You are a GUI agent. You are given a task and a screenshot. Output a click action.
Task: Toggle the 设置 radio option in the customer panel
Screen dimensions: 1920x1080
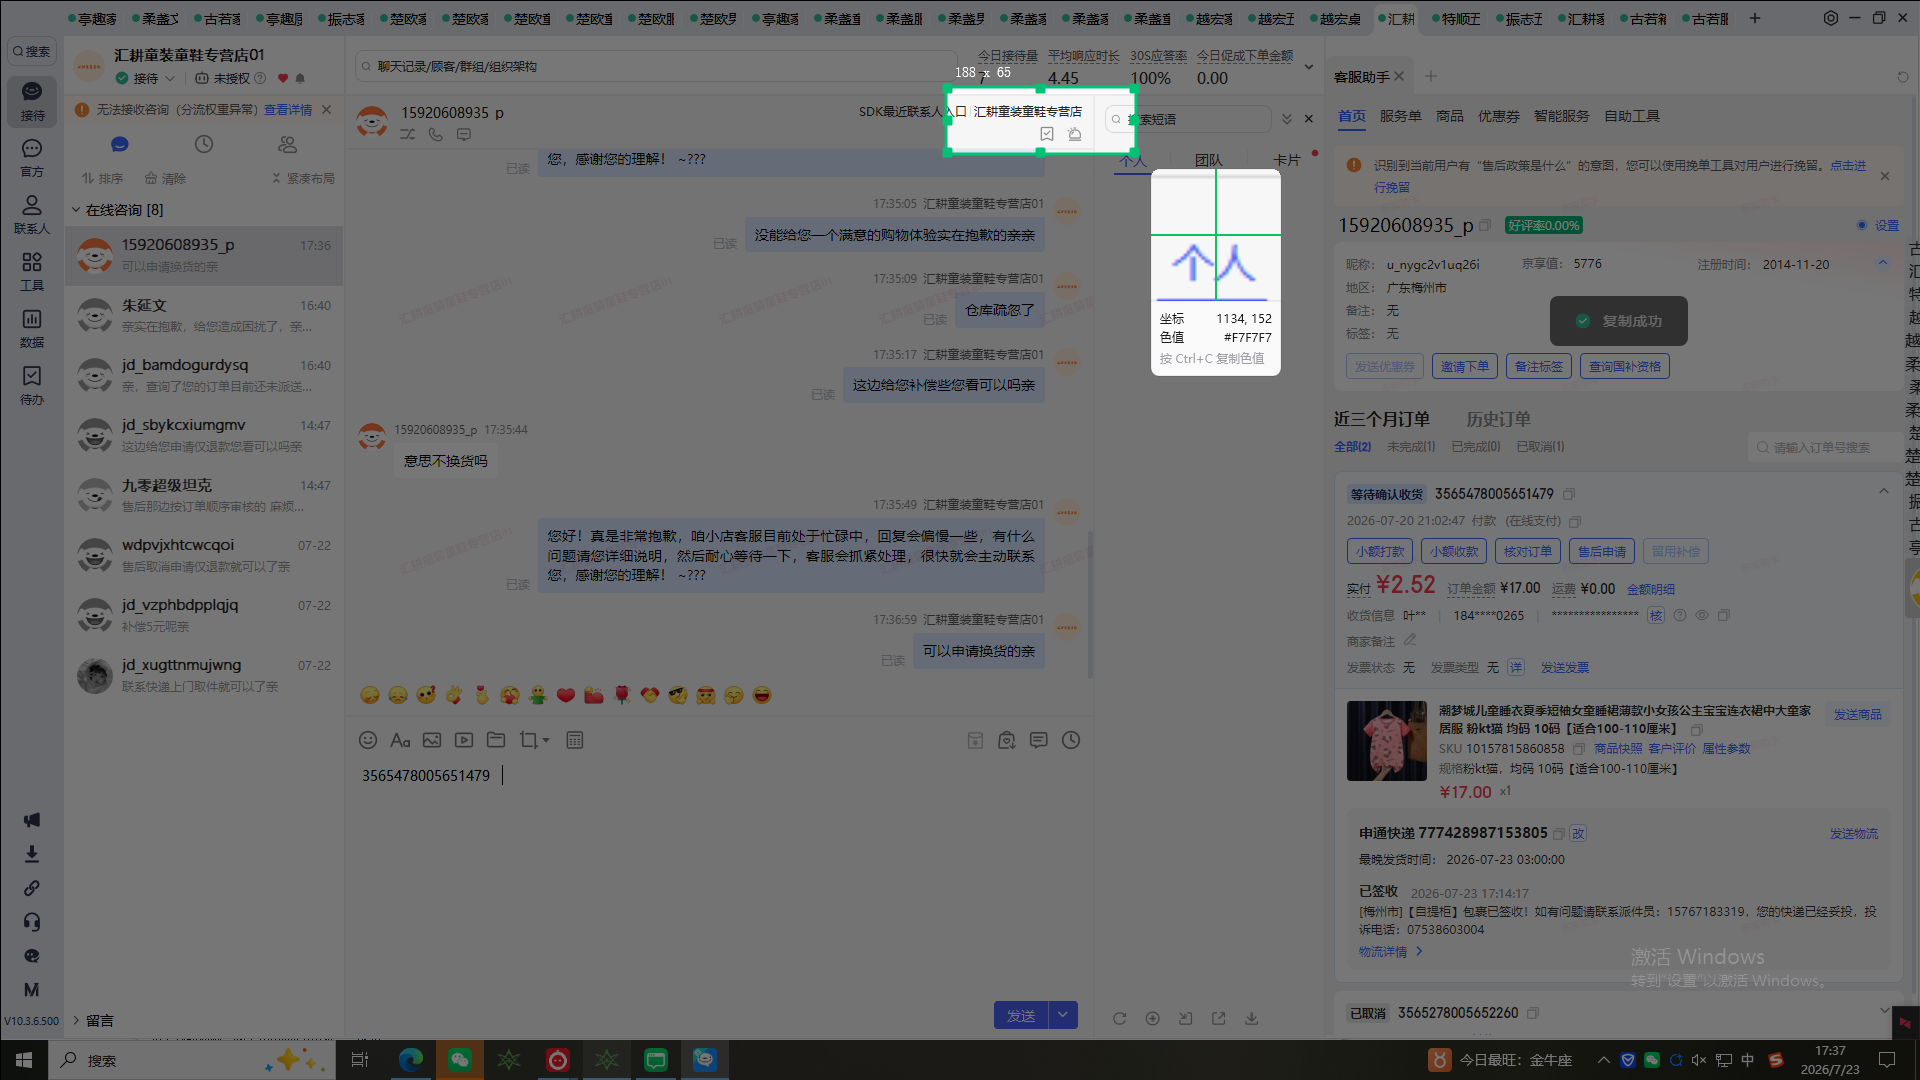pyautogui.click(x=1862, y=225)
